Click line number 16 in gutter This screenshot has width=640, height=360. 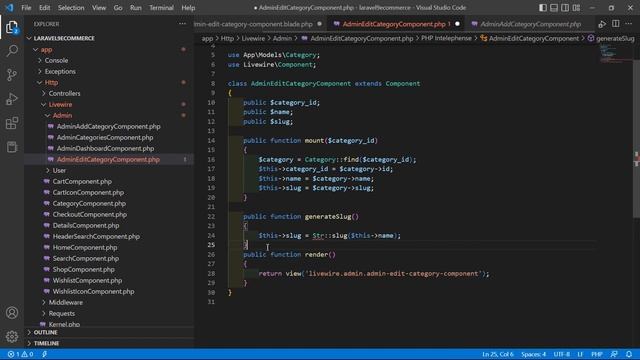pos(211,160)
